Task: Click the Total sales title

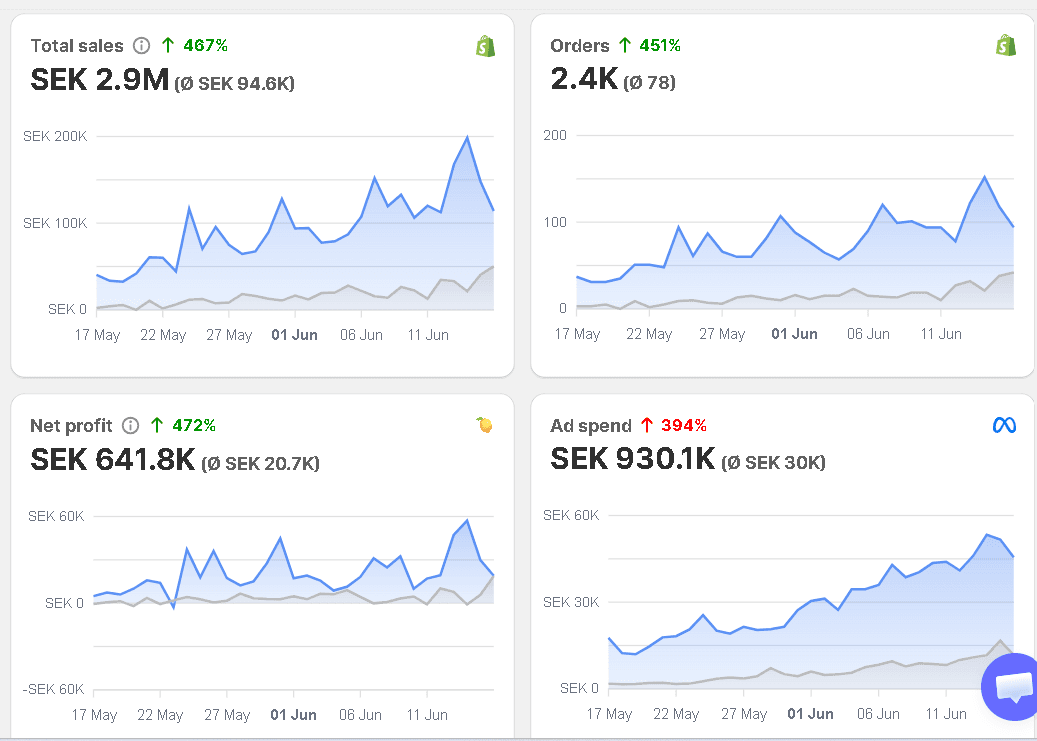Action: pos(77,46)
